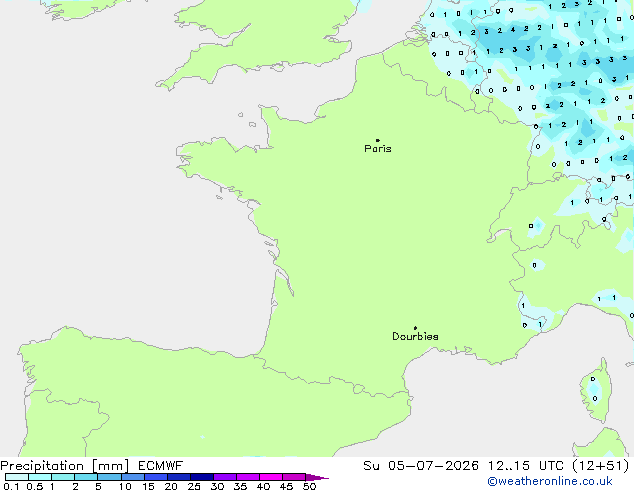The width and height of the screenshot is (634, 490).
Task: Select the Precipitation [mm] legend title
Action: click(65, 466)
